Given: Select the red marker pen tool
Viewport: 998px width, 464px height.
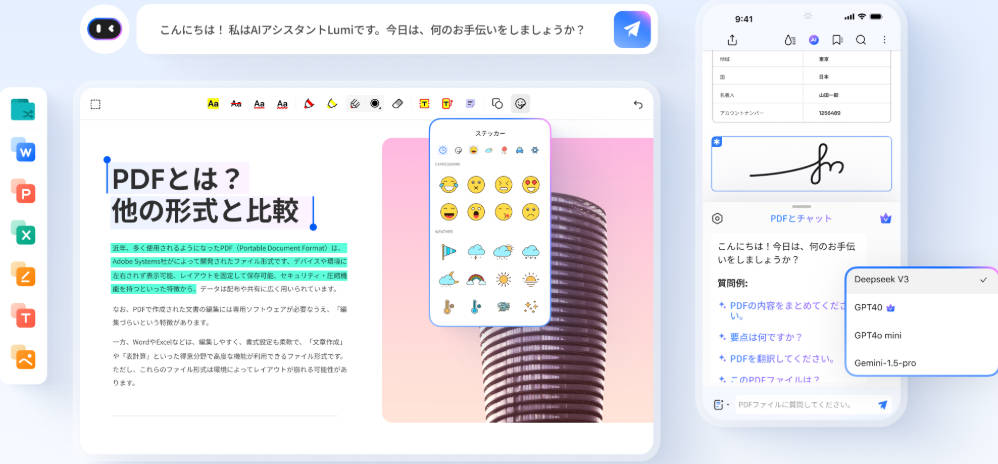Looking at the screenshot, I should tap(309, 103).
